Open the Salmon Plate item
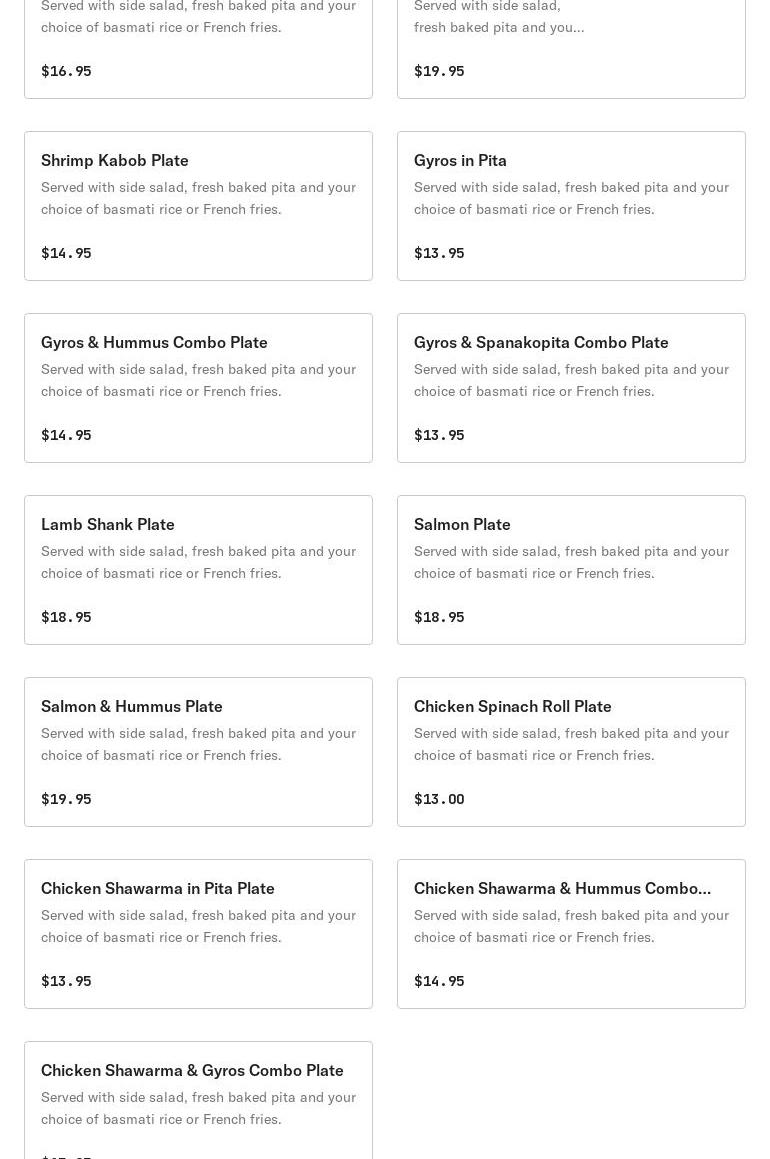This screenshot has width=770, height=1159. [x=571, y=570]
